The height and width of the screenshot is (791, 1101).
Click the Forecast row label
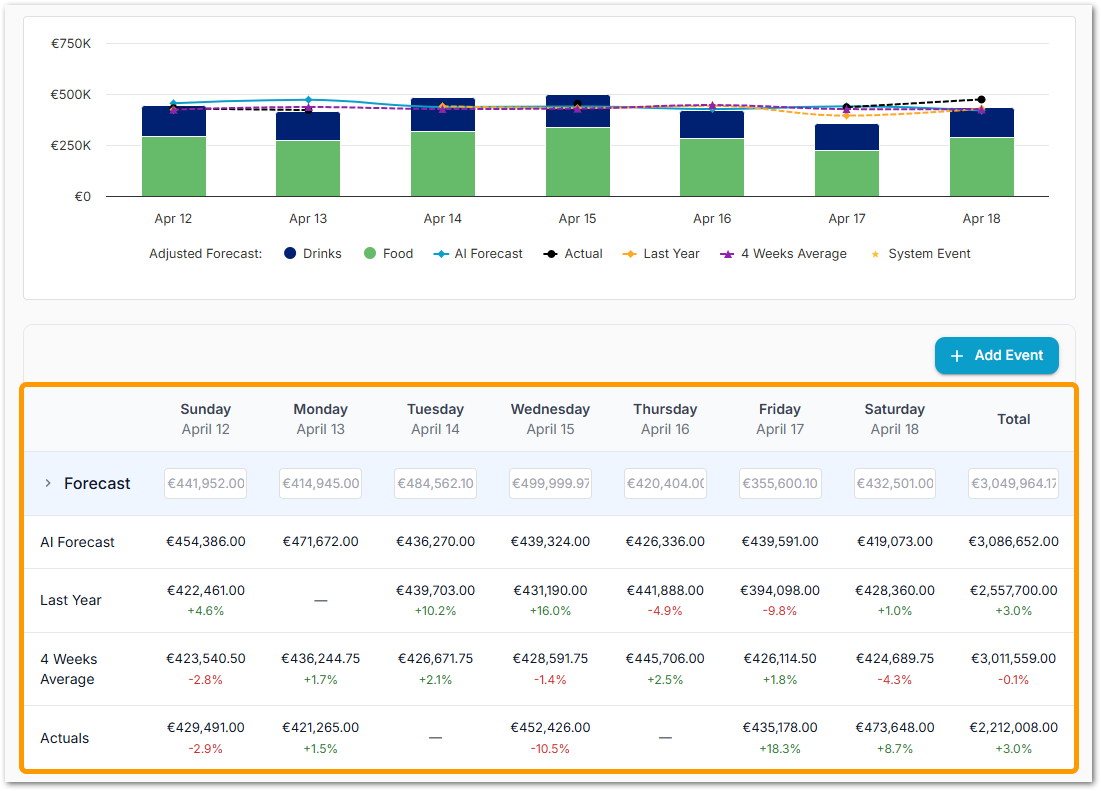[97, 484]
